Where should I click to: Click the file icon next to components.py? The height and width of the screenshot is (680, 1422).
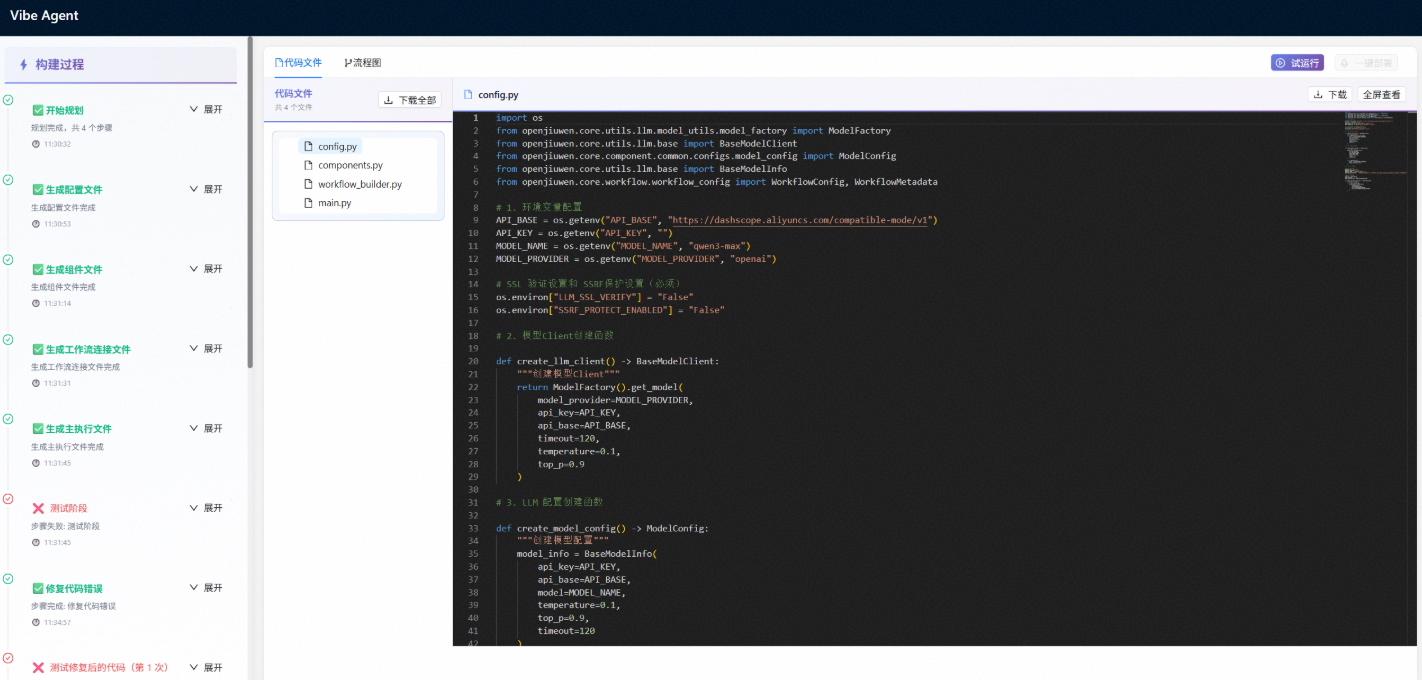[309, 165]
